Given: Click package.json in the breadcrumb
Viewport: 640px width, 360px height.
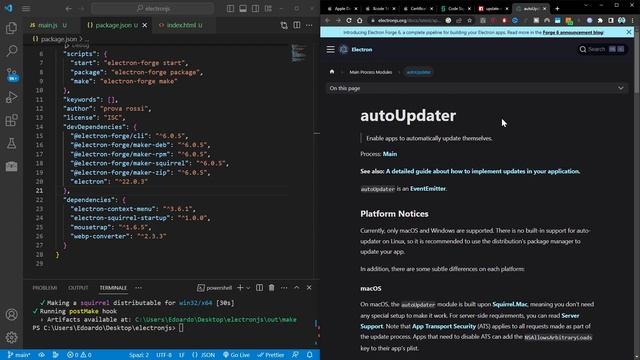Looking at the screenshot, I should pos(59,39).
